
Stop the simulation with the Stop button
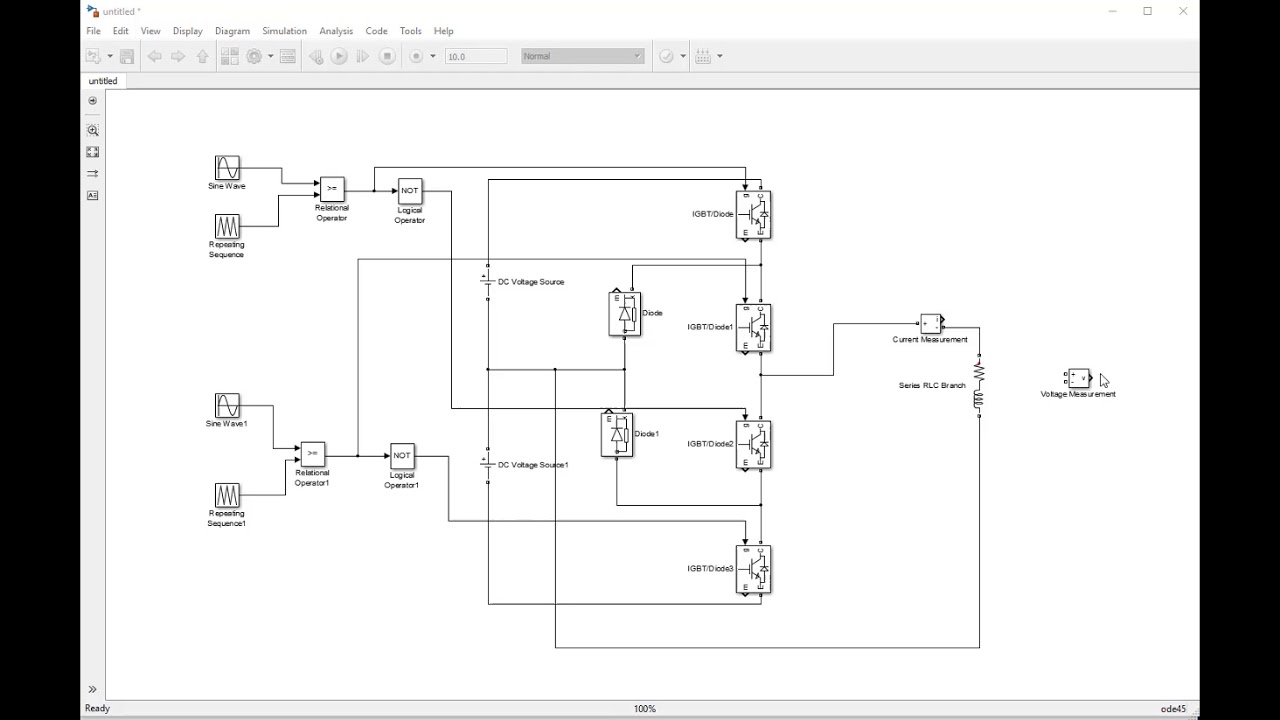388,56
